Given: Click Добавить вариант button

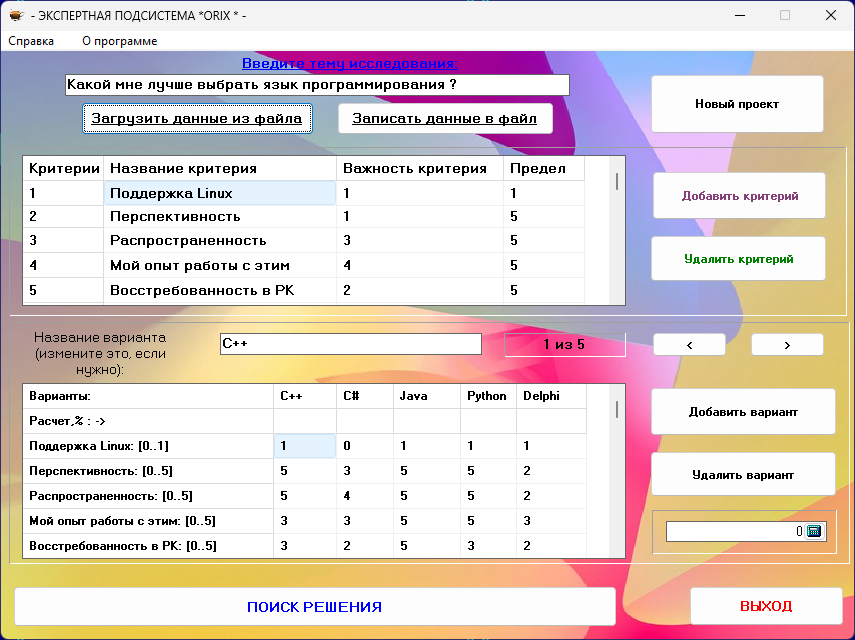Looking at the screenshot, I should click(743, 412).
